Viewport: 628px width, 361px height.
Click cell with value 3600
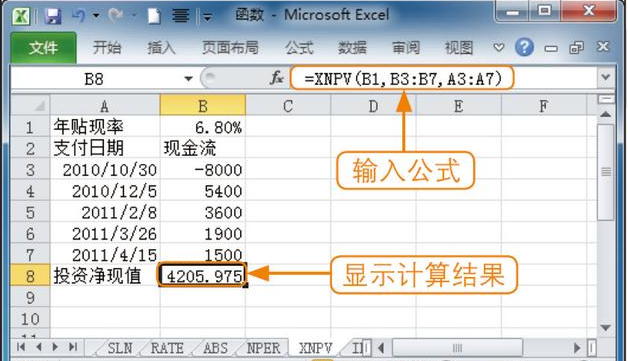(x=203, y=212)
